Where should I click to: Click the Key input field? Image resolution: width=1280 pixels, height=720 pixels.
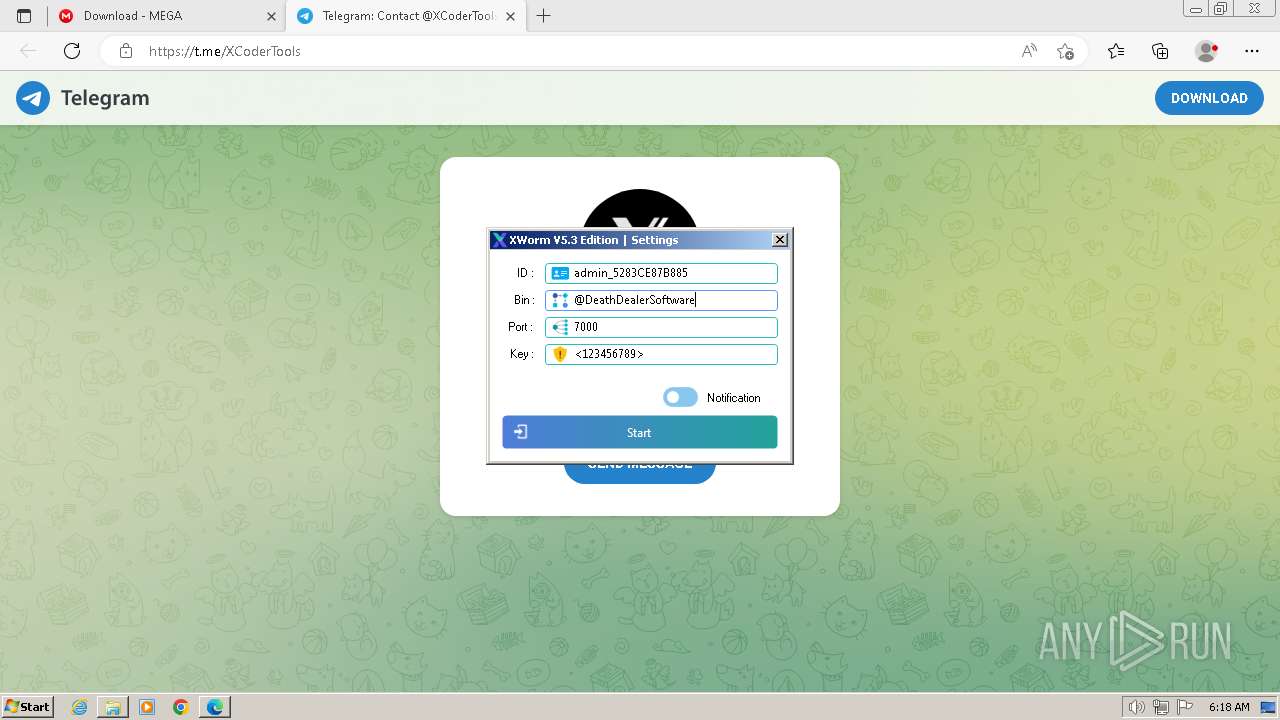click(x=661, y=354)
